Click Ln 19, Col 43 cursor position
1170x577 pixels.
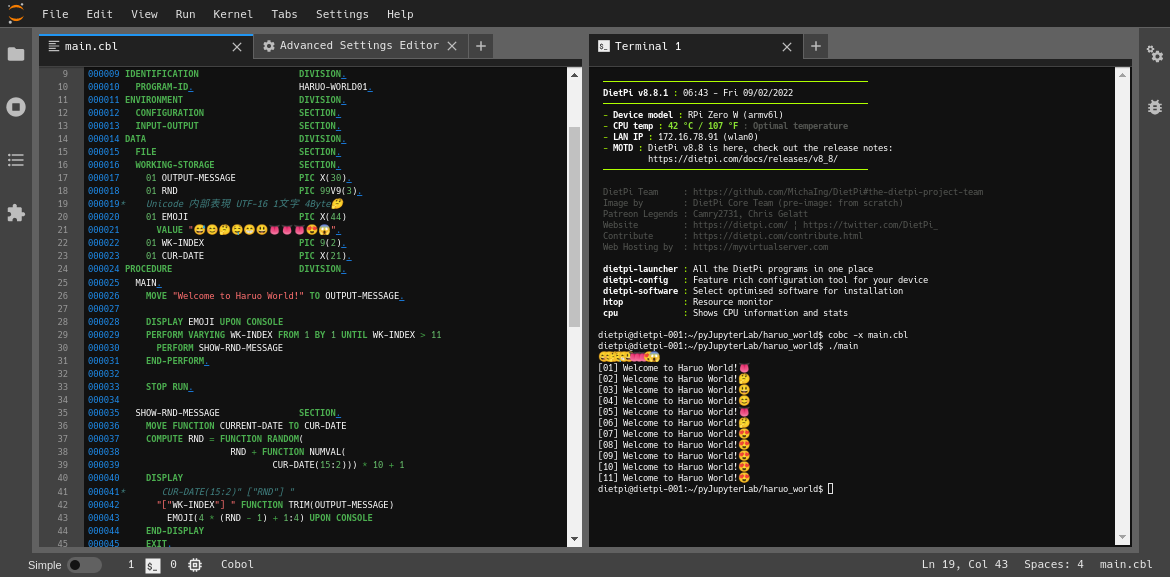pyautogui.click(x=964, y=565)
